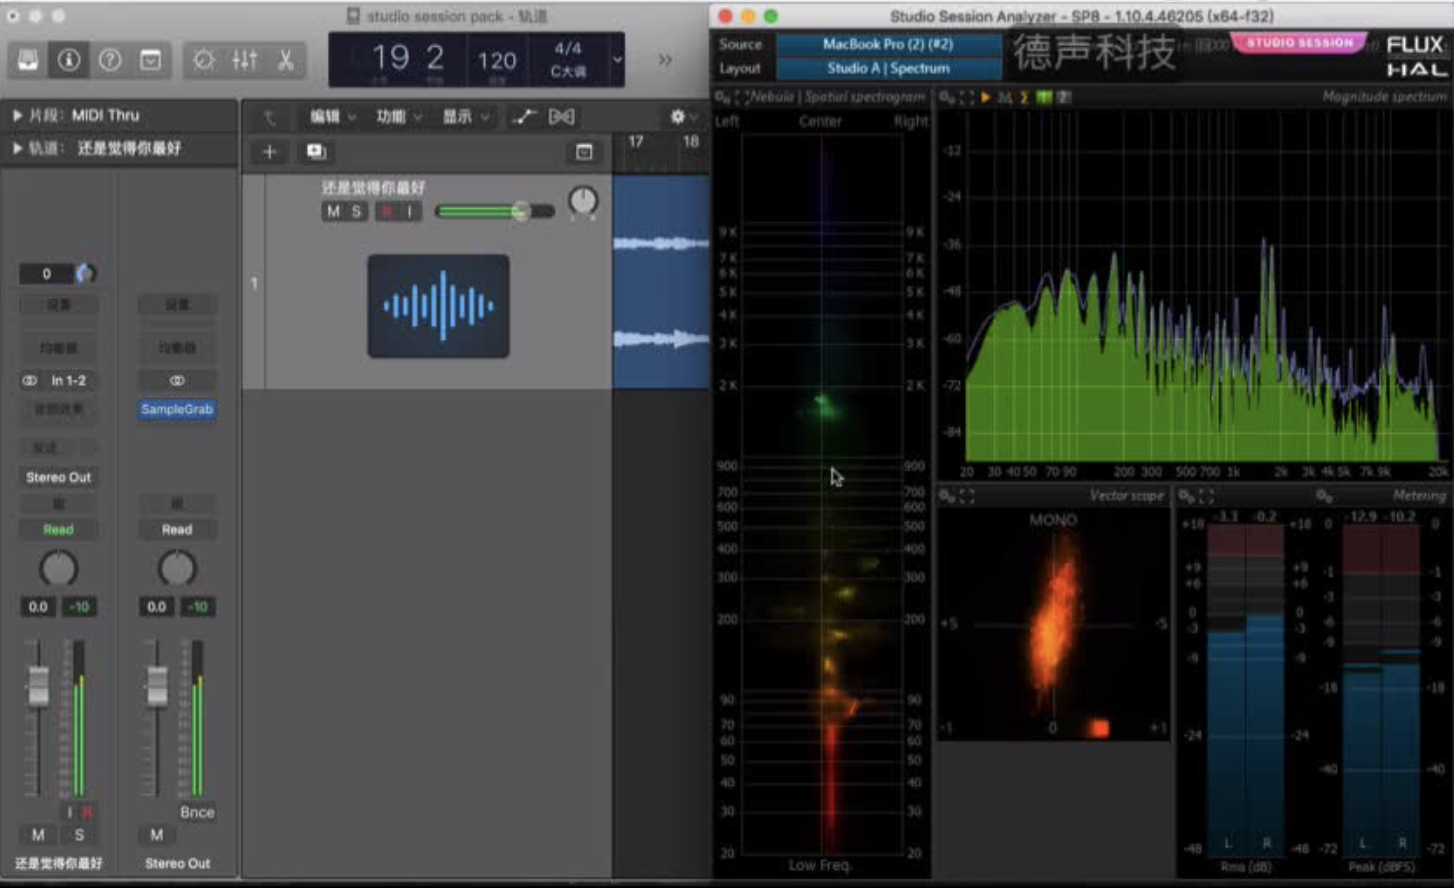
Task: Click the track header pan knob
Action: click(583, 203)
